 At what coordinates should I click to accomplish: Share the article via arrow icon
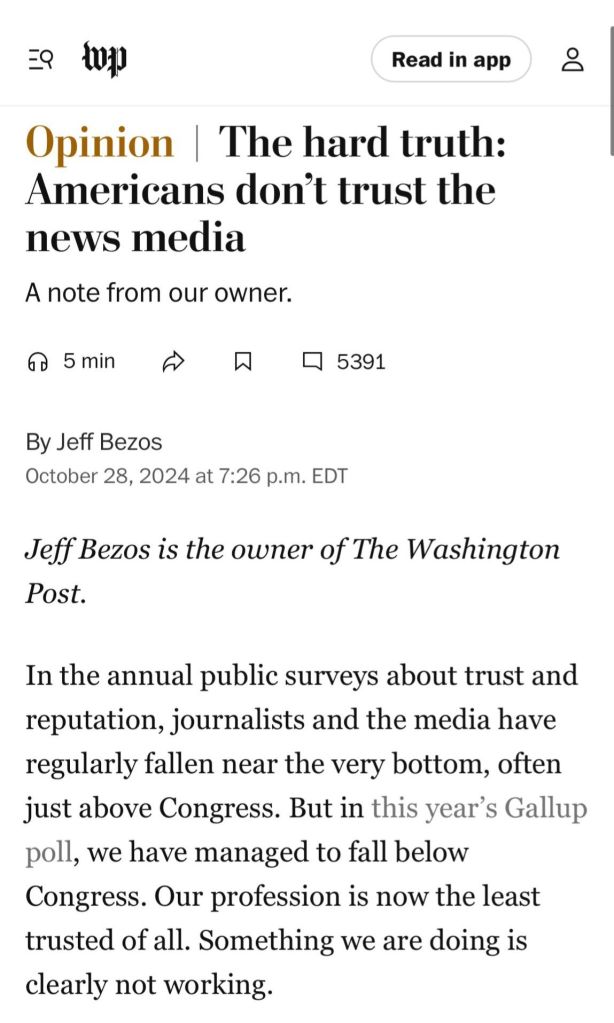click(x=173, y=362)
